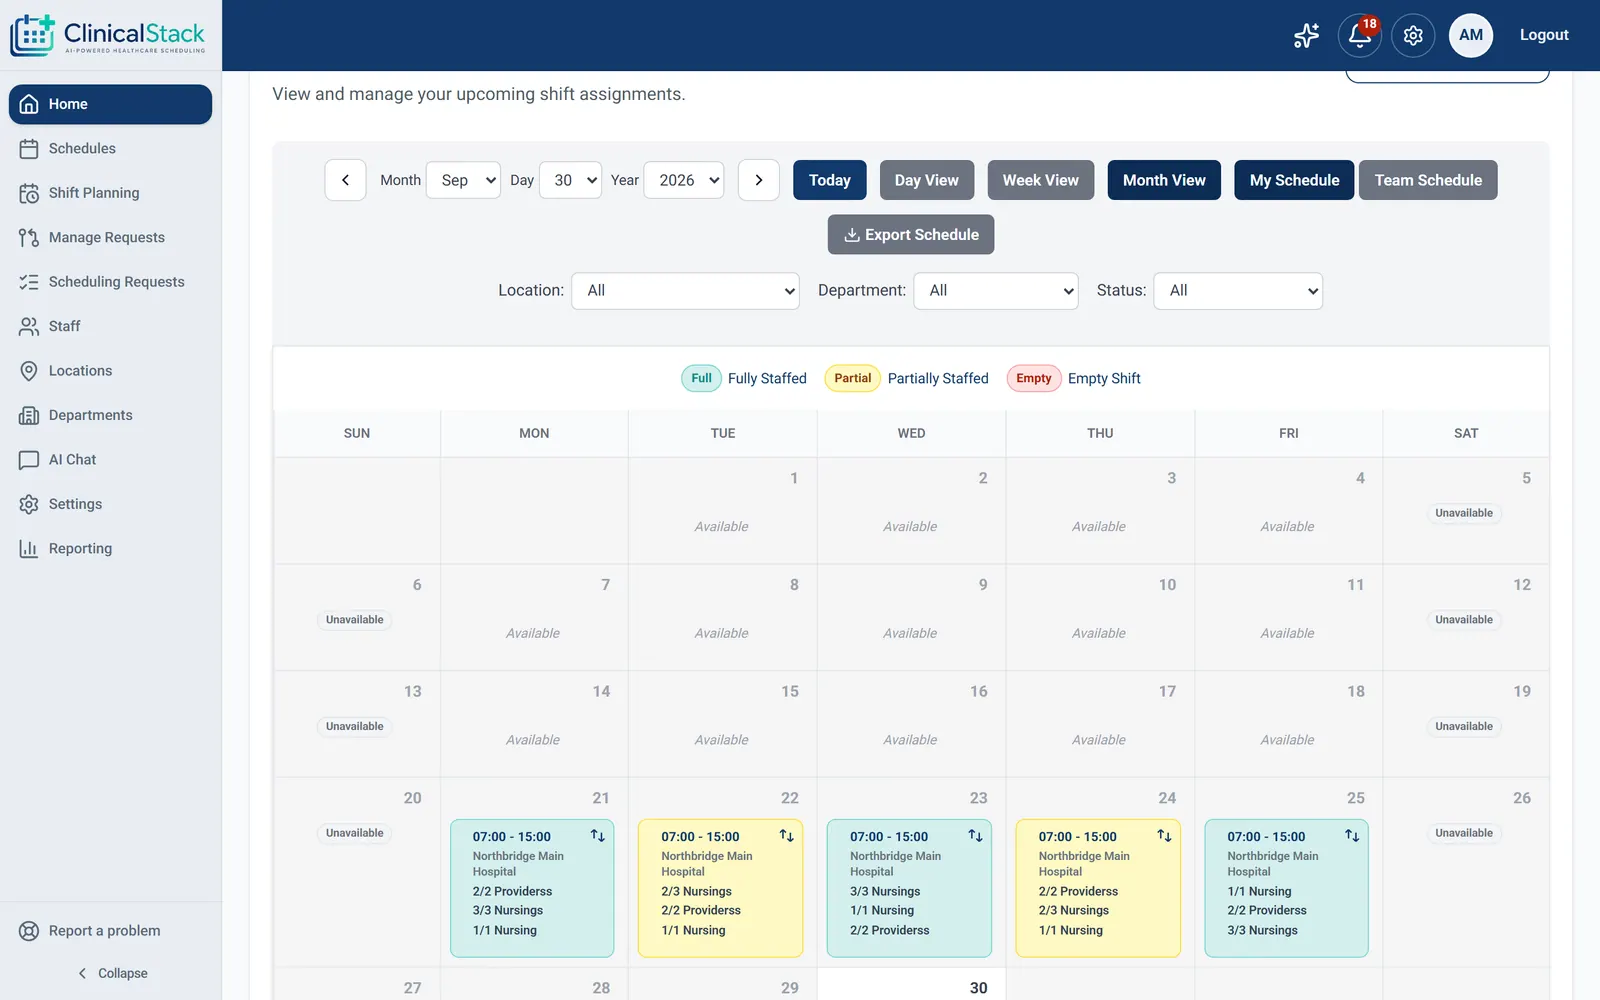Open the Thursday 24 partial shift card
The width and height of the screenshot is (1600, 1000).
pos(1098,888)
